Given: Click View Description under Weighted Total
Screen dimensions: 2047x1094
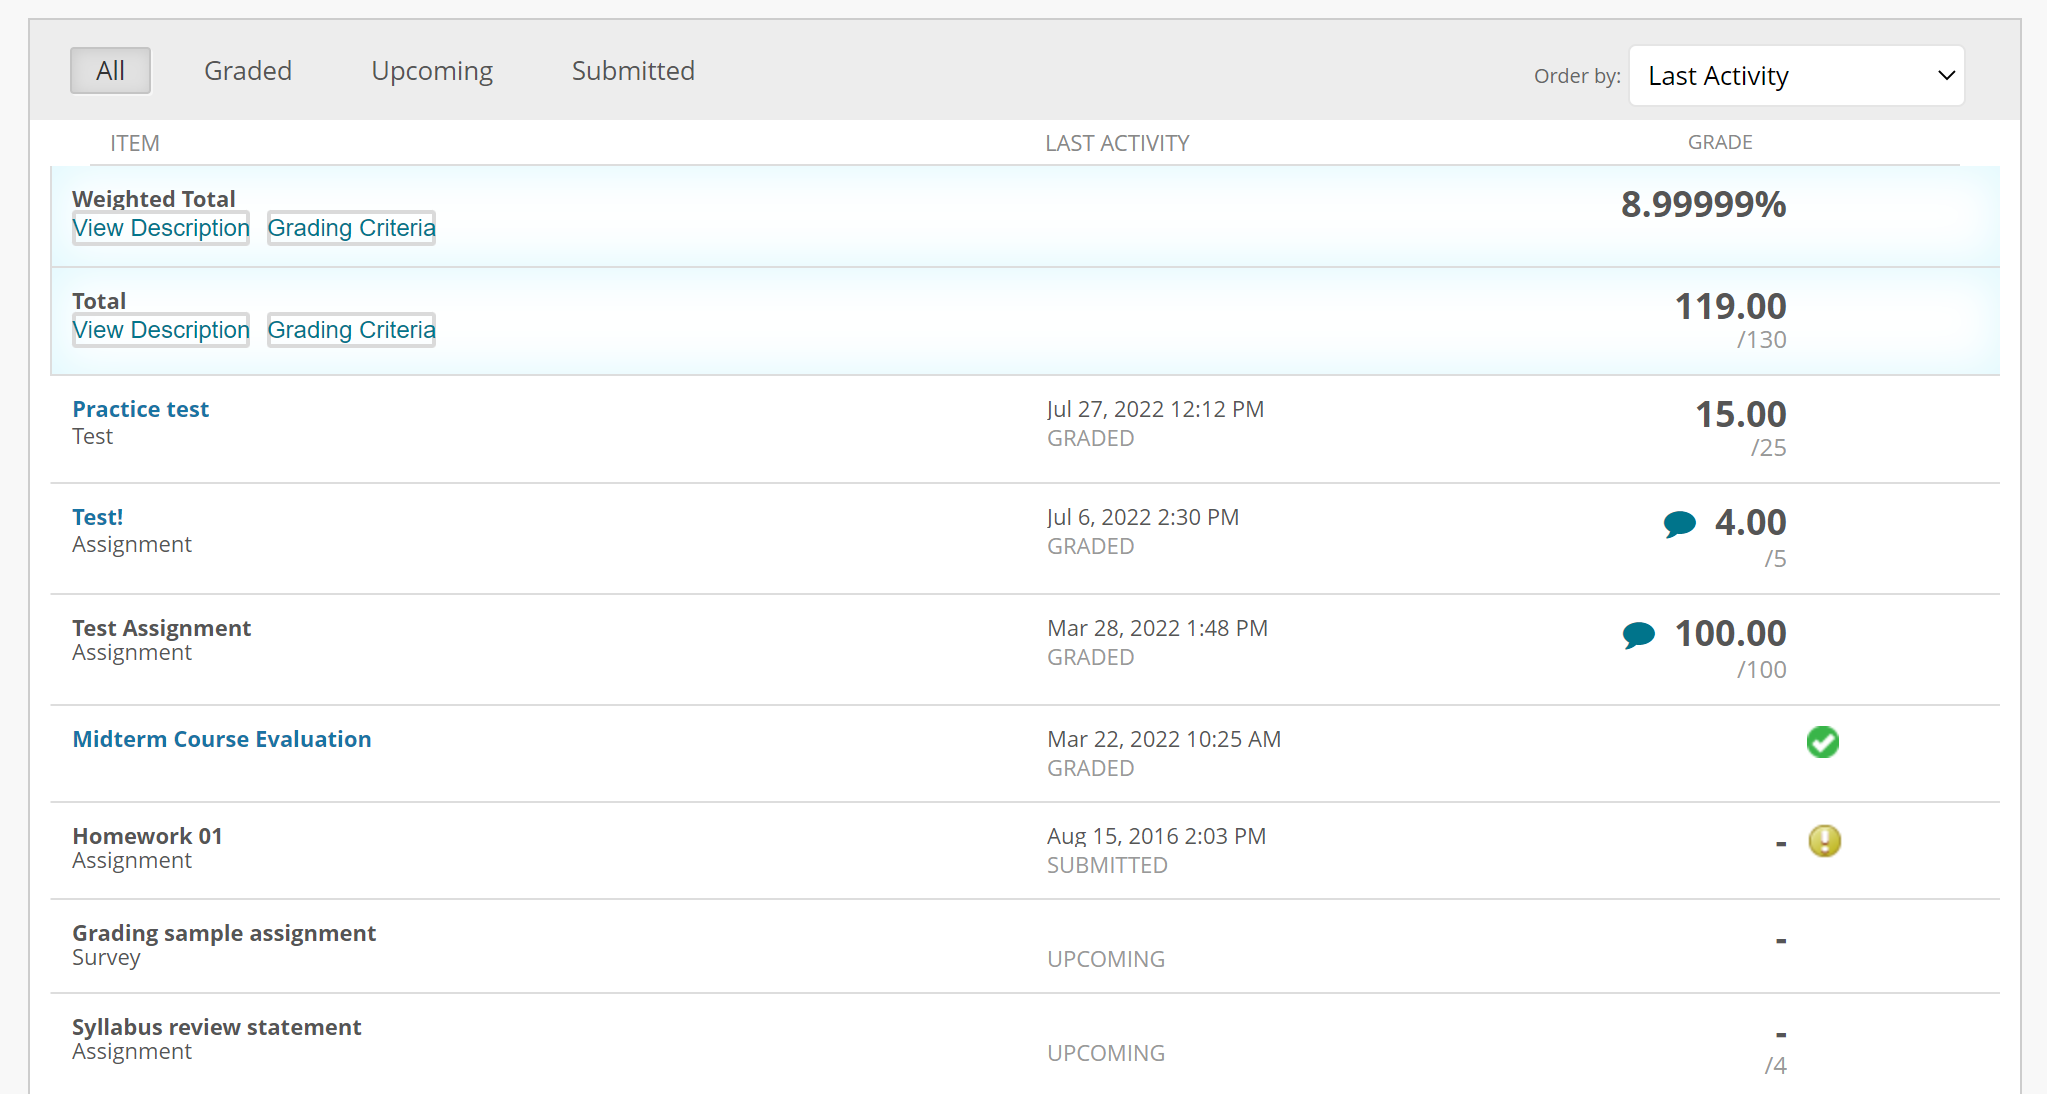Looking at the screenshot, I should [160, 227].
